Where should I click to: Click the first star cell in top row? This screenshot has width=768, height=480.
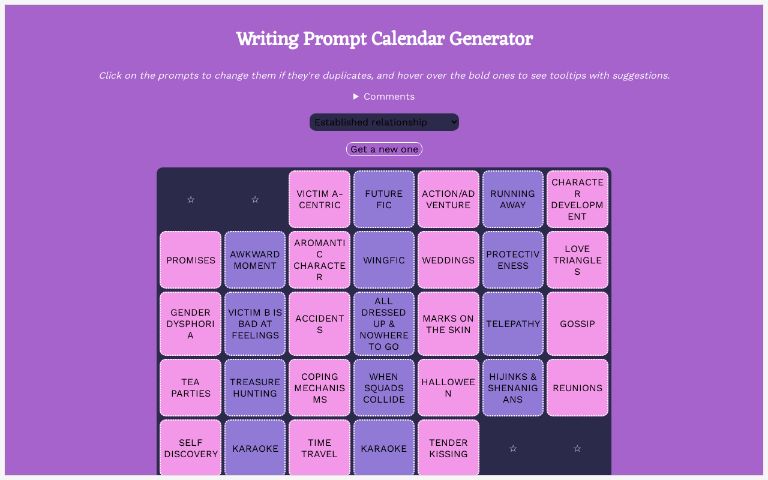click(x=191, y=199)
